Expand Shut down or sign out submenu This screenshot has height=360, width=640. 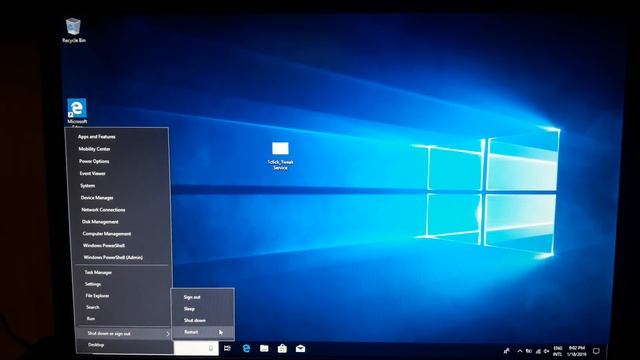(124, 333)
